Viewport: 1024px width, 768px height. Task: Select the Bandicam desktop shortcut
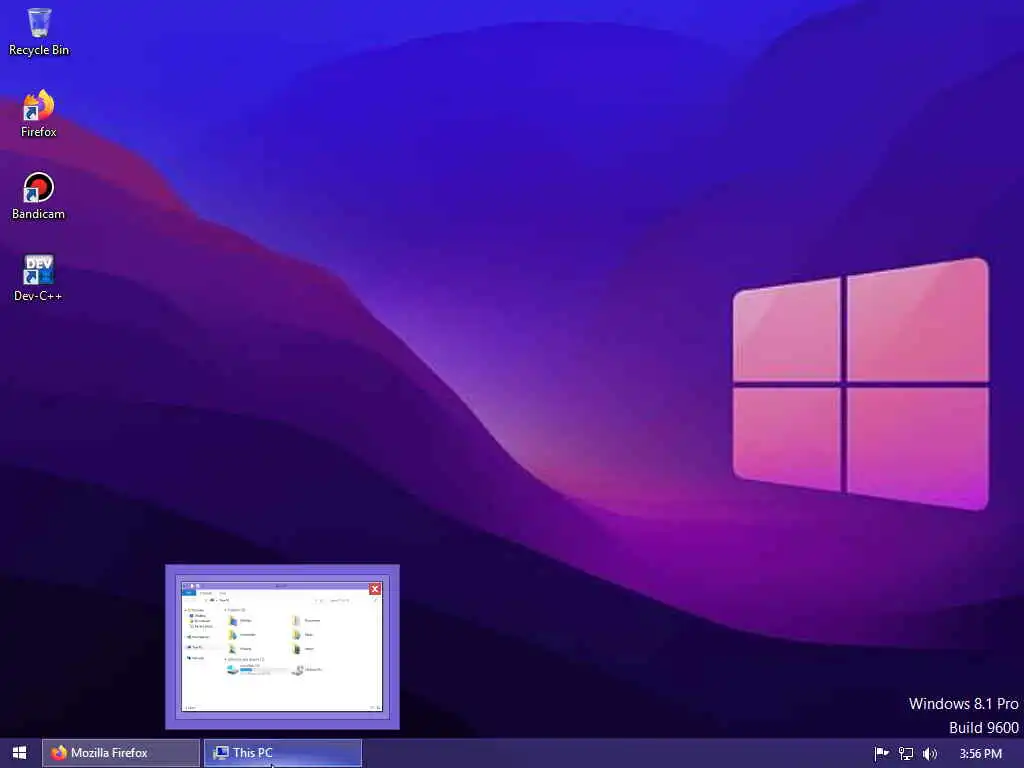point(39,196)
